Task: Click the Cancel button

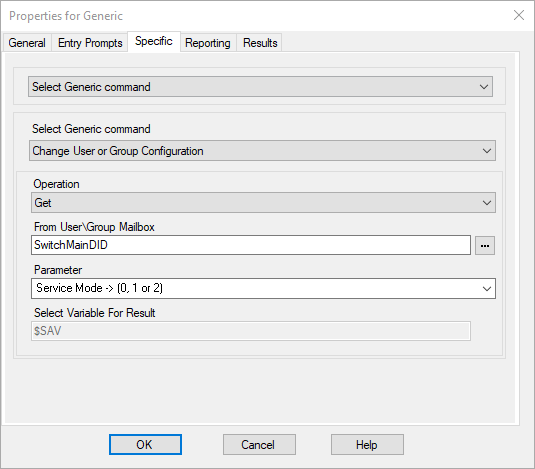Action: click(x=259, y=444)
